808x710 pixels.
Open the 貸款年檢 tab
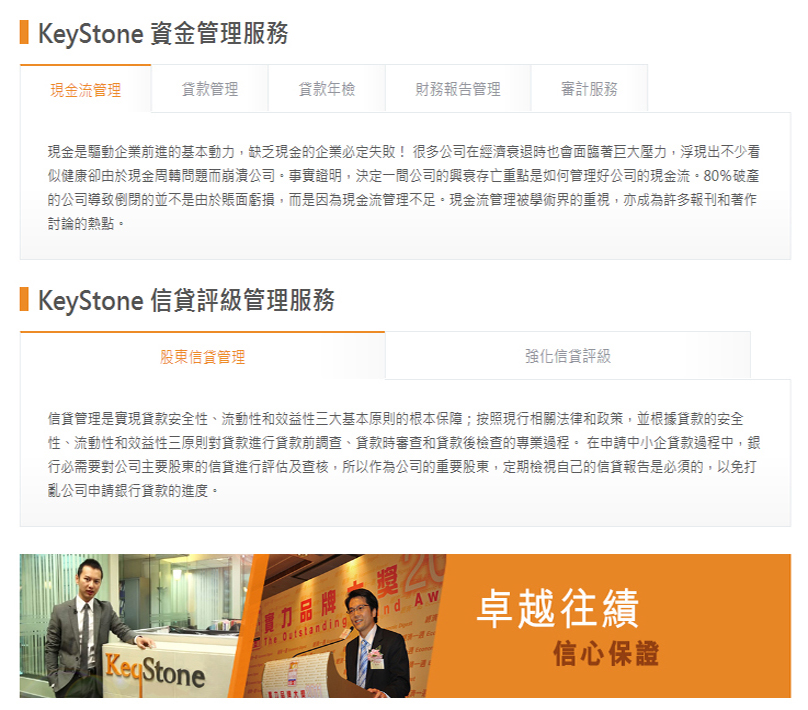click(327, 89)
